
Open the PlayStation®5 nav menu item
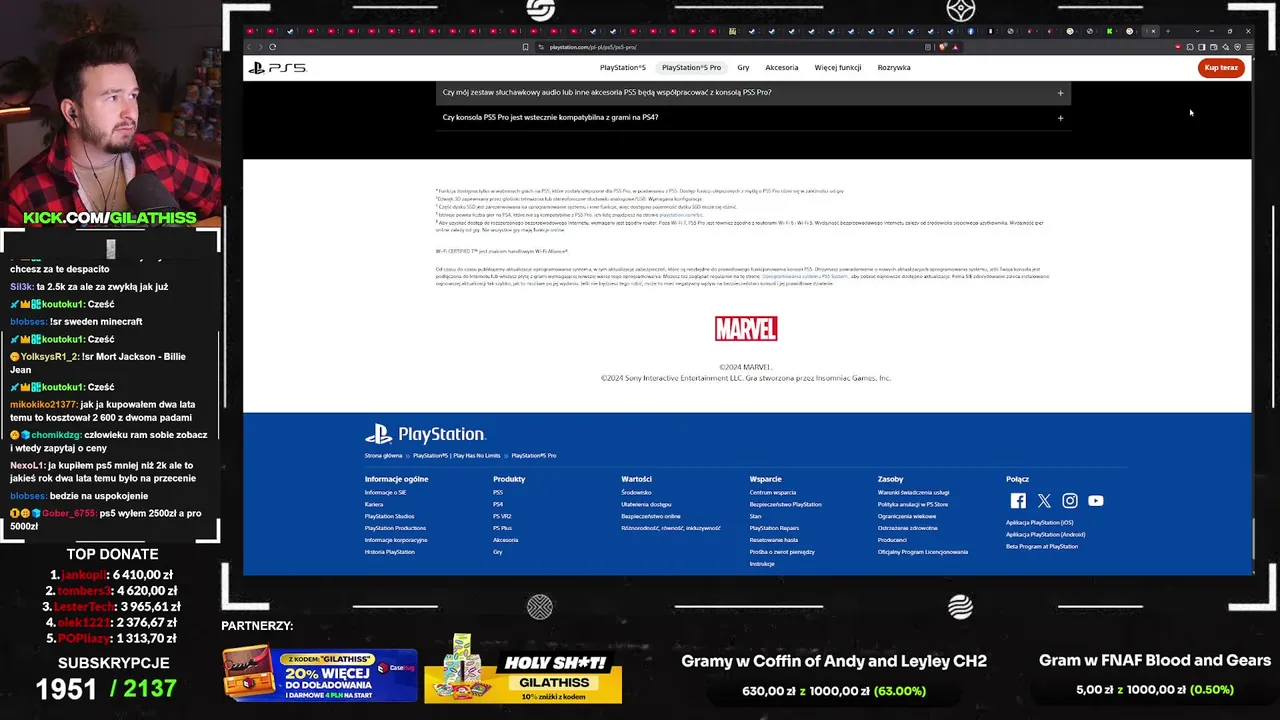[623, 68]
